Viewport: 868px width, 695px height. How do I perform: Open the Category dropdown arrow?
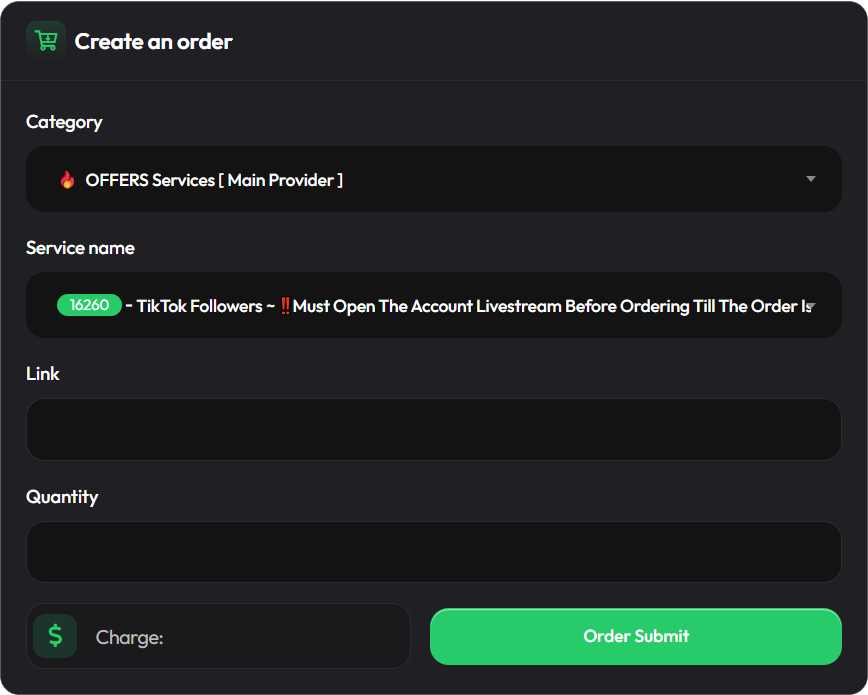[x=810, y=179]
